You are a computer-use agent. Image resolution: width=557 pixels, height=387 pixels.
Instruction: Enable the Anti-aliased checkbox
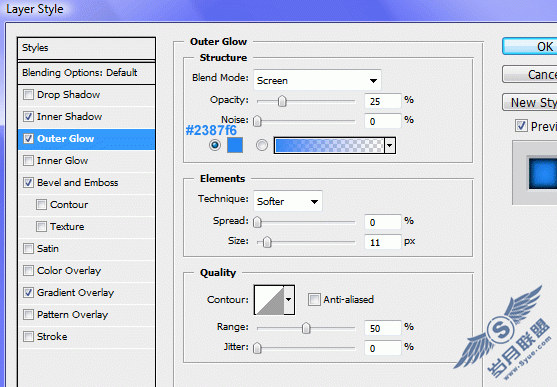point(314,300)
